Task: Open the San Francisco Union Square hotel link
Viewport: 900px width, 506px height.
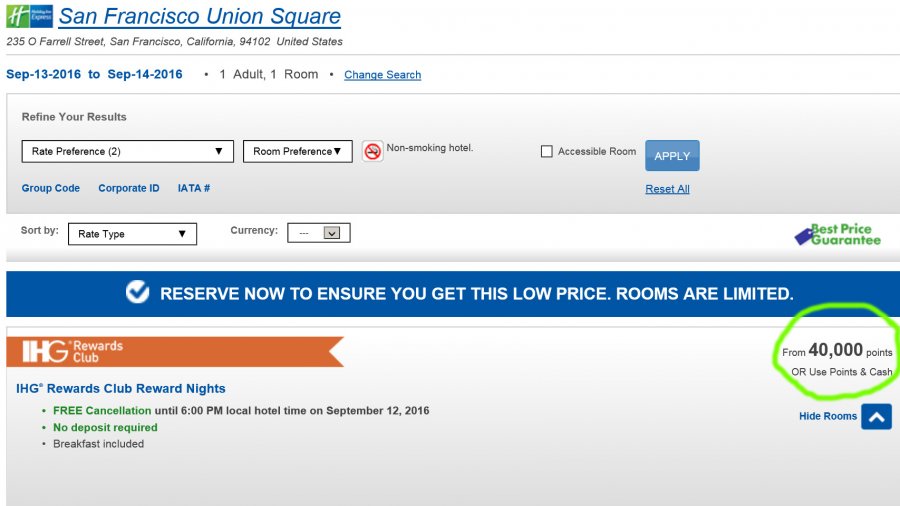Action: [200, 17]
